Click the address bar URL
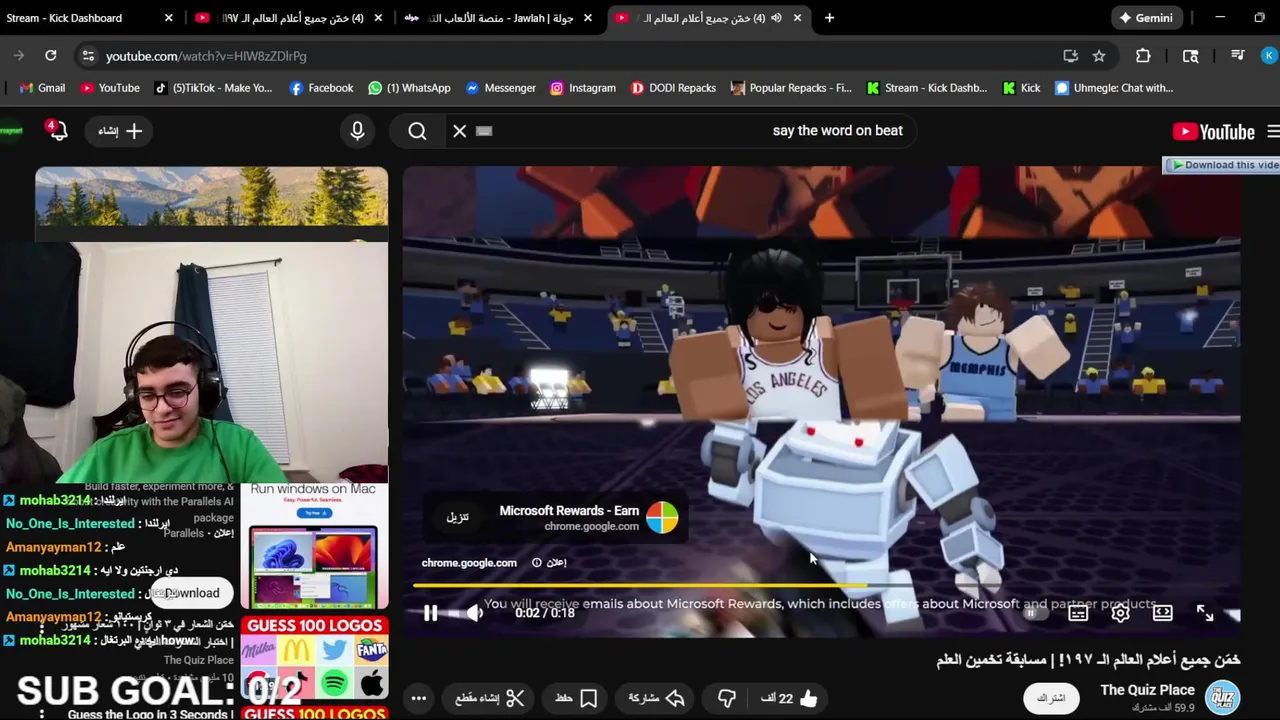 coord(206,56)
